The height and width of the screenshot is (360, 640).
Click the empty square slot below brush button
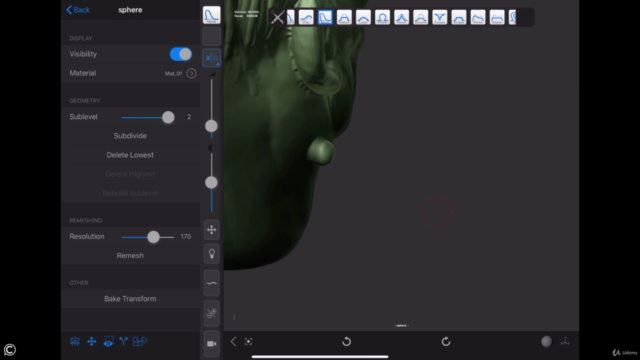(x=211, y=37)
